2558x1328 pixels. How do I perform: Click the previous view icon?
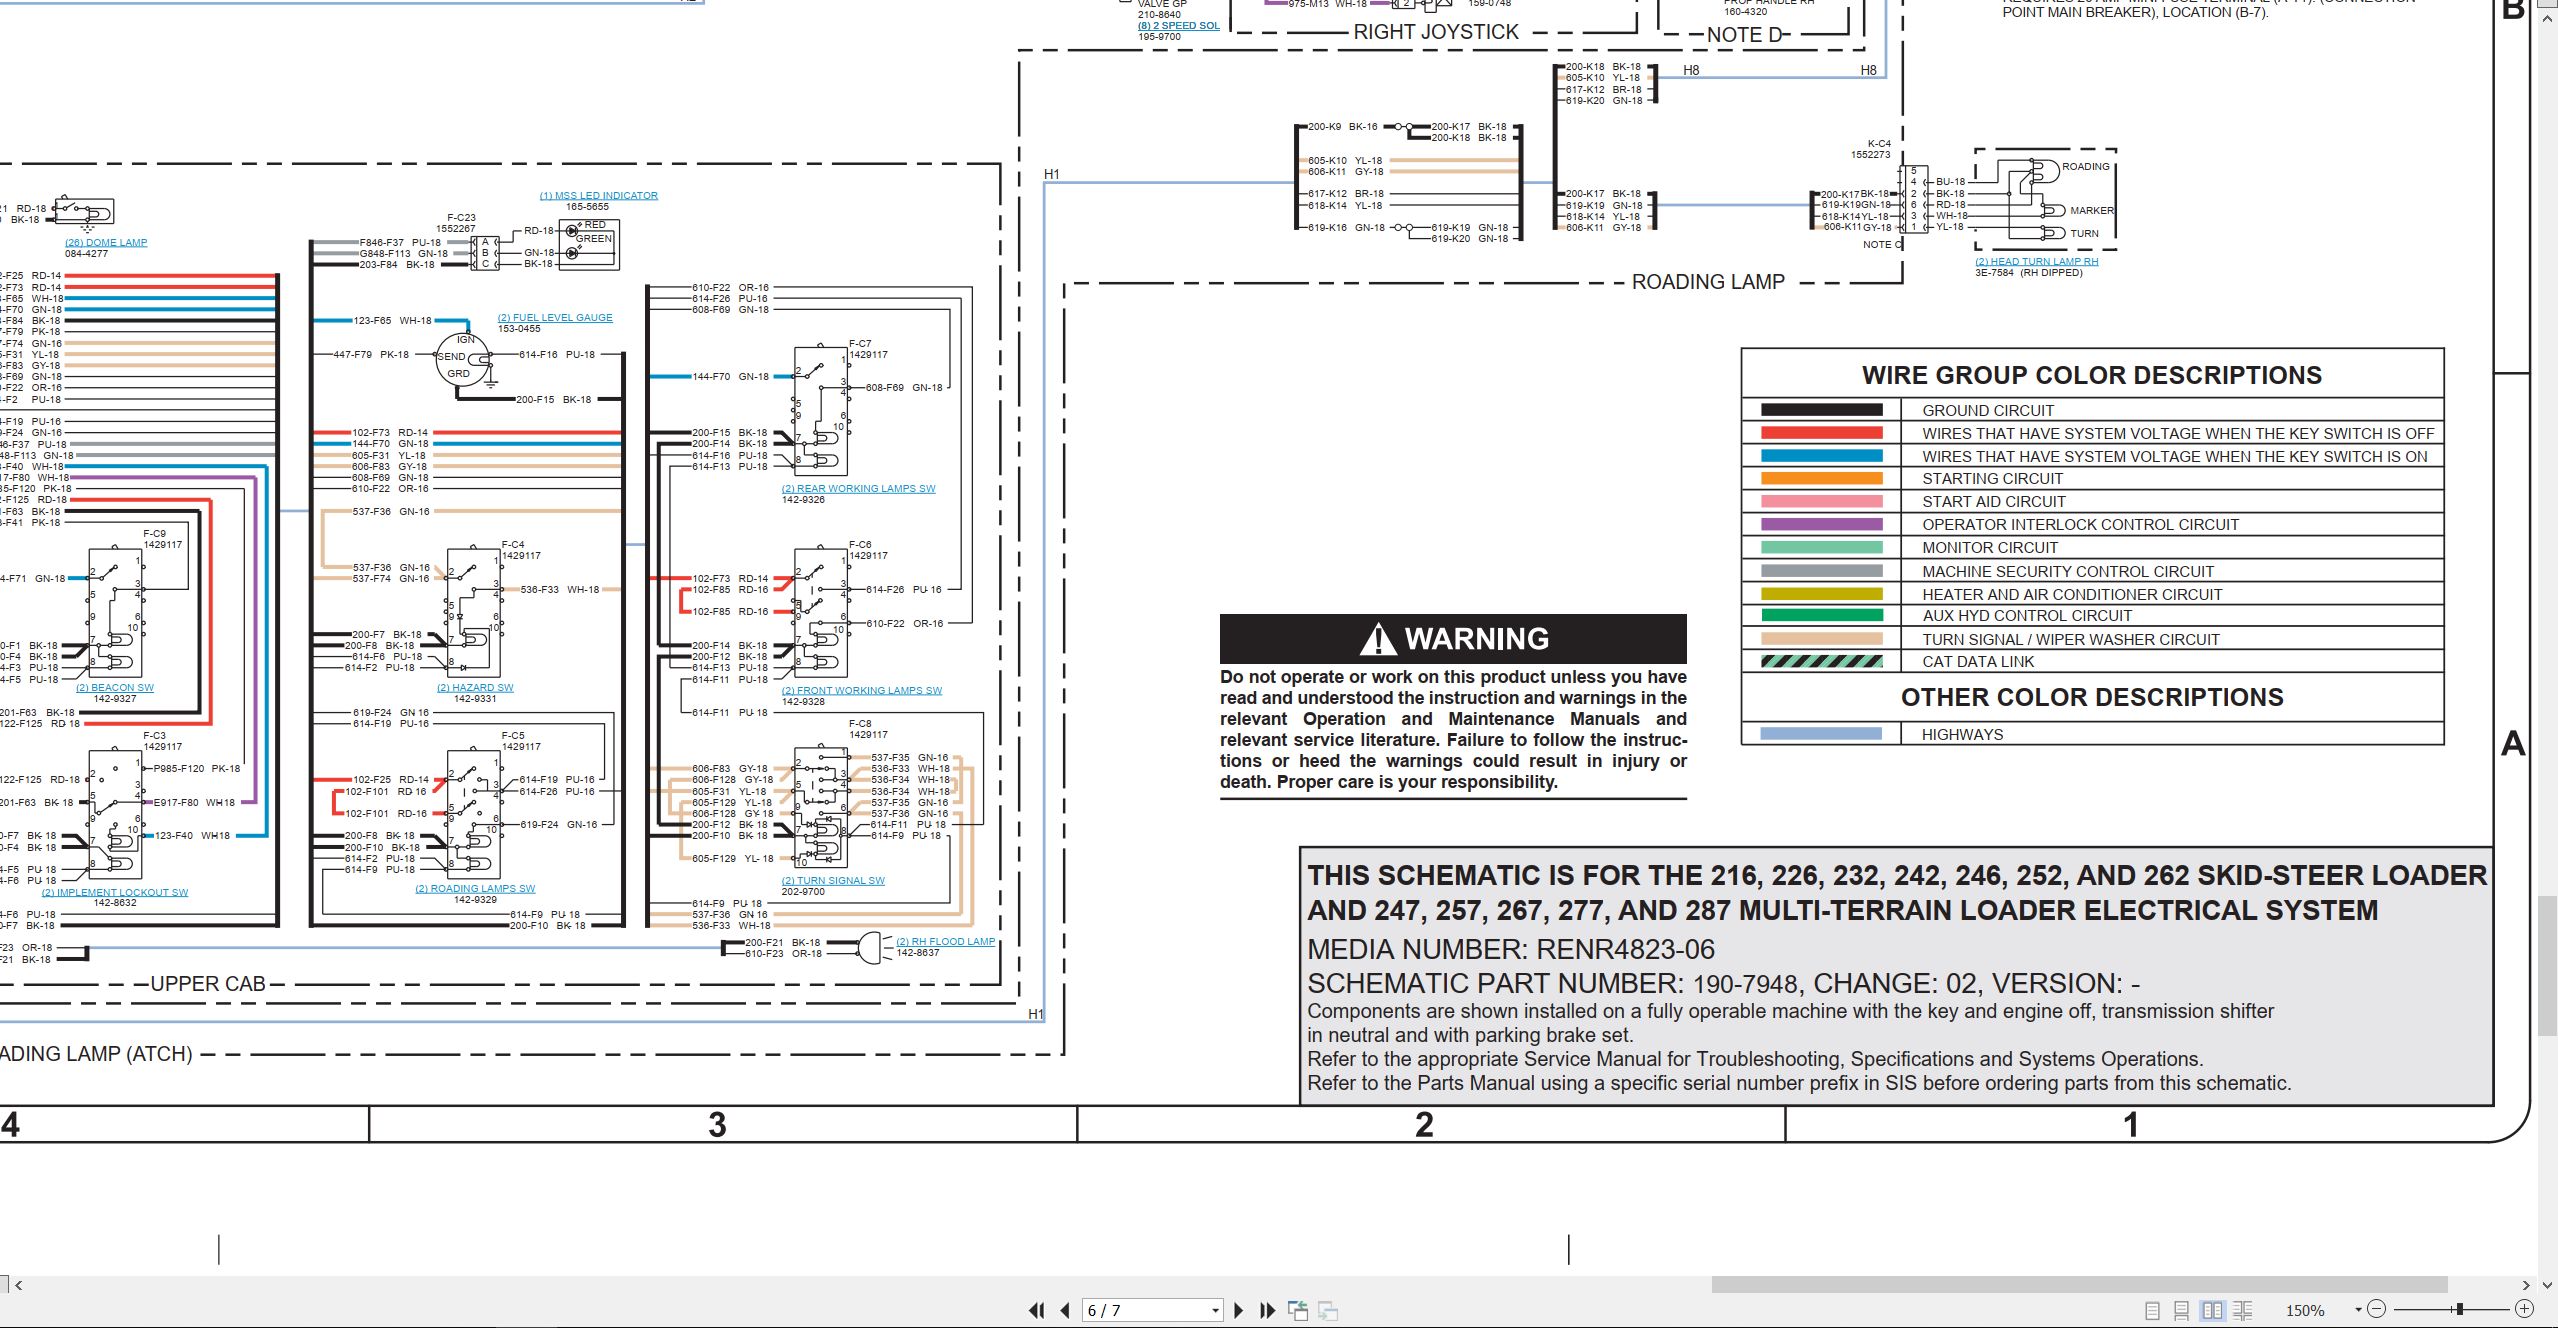[x=1298, y=1310]
